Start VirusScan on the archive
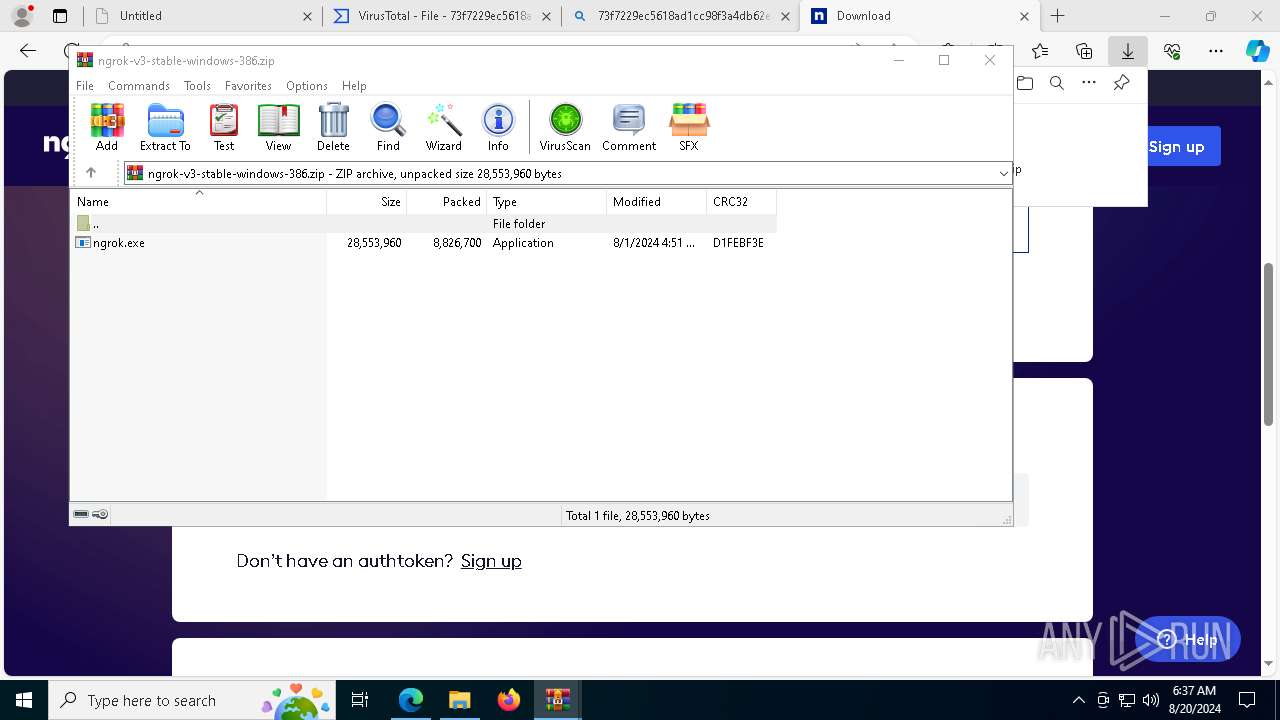This screenshot has width=1280, height=720. (x=565, y=127)
